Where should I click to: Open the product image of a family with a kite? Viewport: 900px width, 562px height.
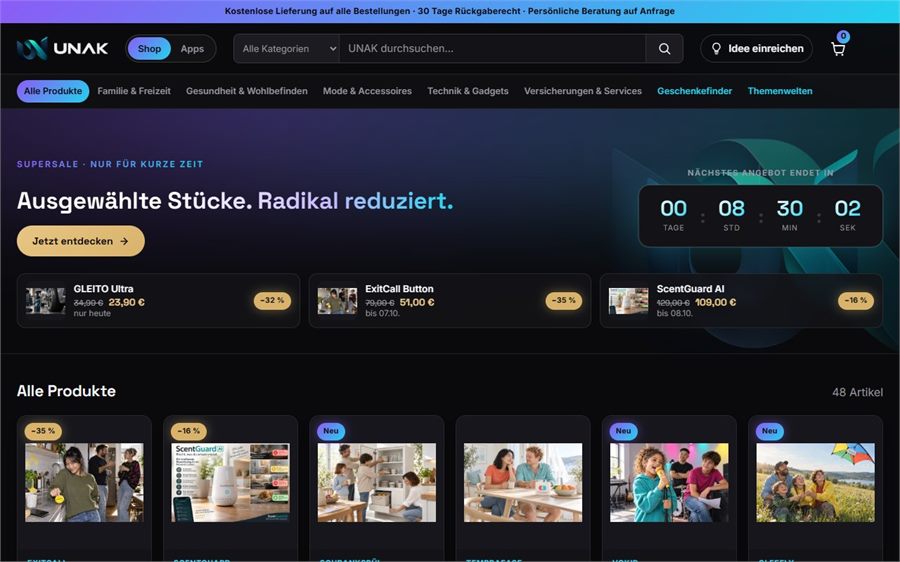coord(816,482)
